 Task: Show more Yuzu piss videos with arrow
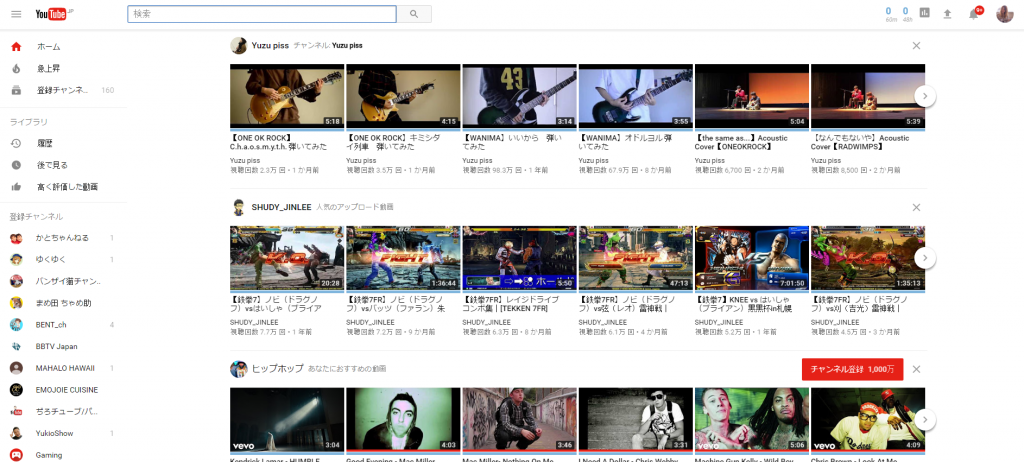tap(925, 96)
